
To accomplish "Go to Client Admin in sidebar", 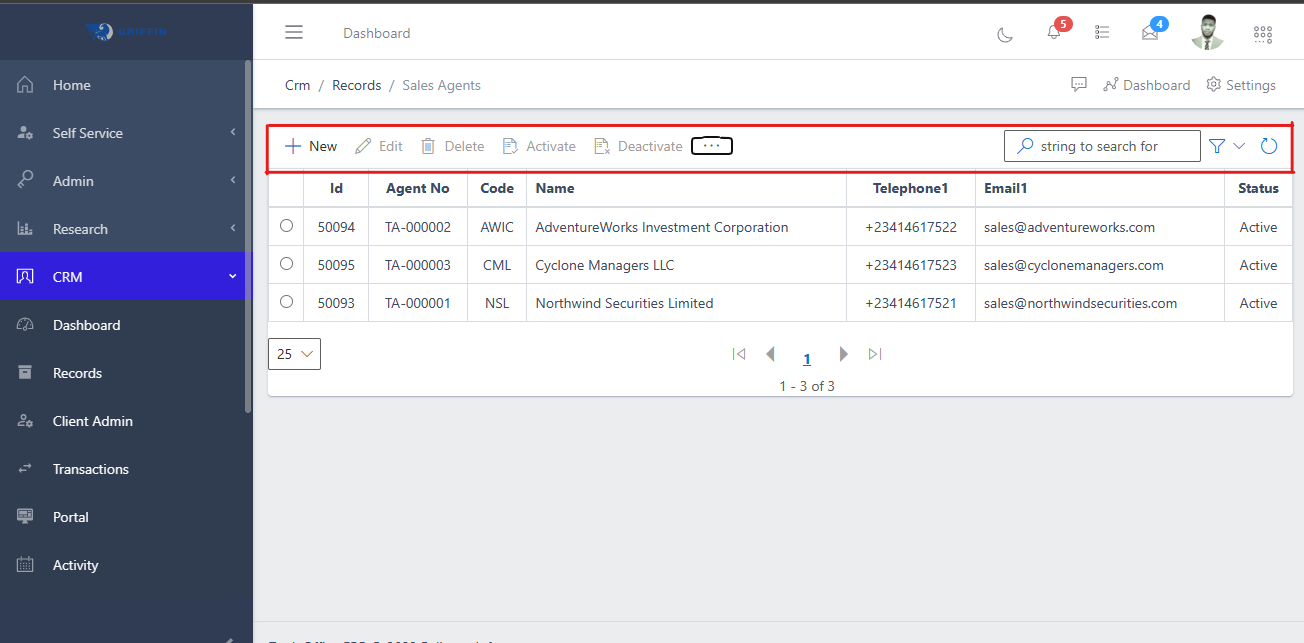I will [x=92, y=421].
